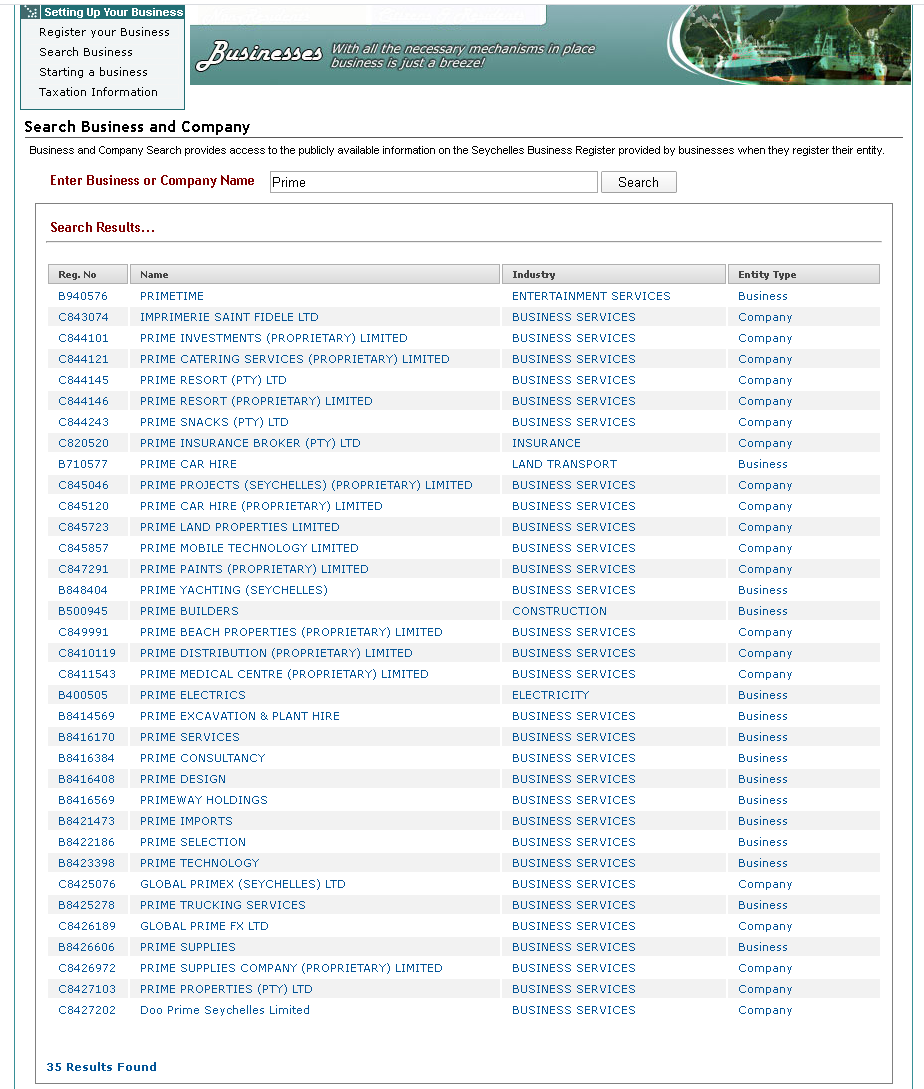Open PRIME INSURANCE BROKER (PTY) LTD entry
Screen dimensions: 924x1089
coord(250,443)
